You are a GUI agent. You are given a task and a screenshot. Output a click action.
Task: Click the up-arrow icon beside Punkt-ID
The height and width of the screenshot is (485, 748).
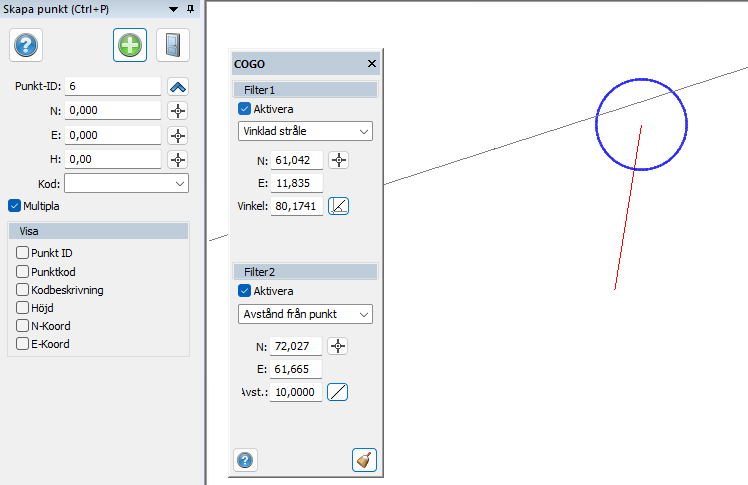[x=178, y=87]
